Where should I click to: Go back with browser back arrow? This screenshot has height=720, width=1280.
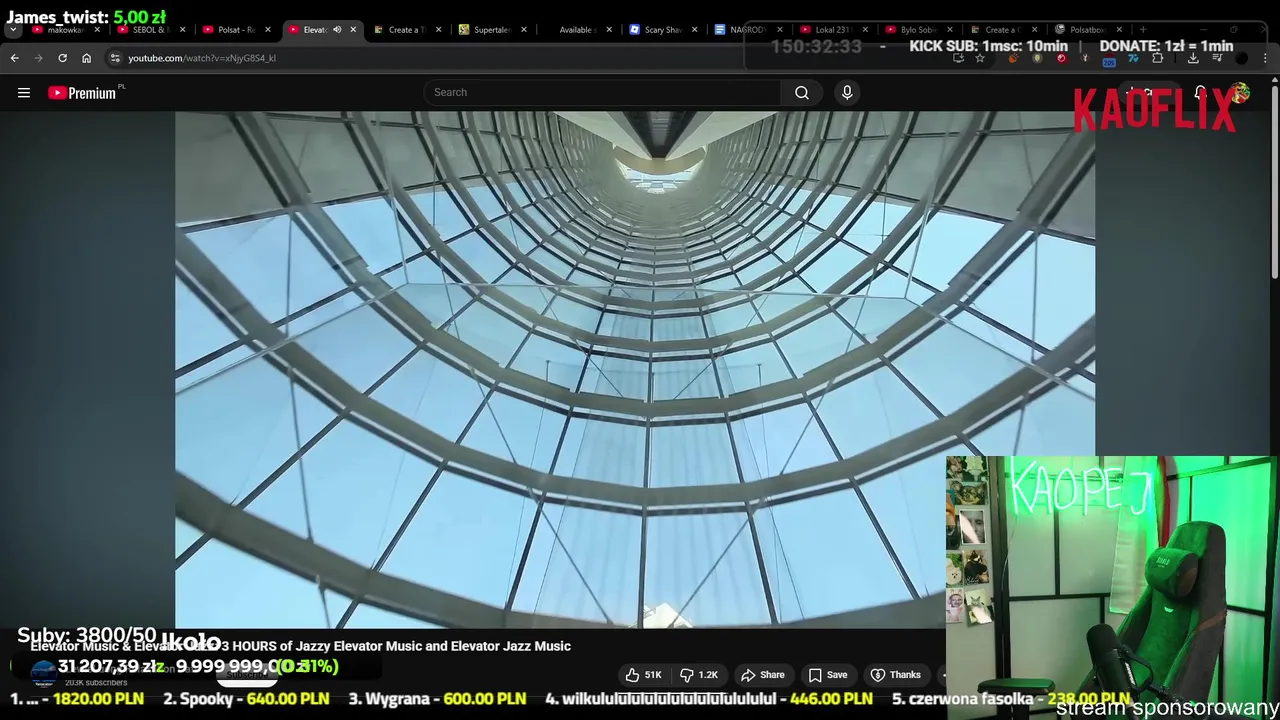(x=15, y=58)
